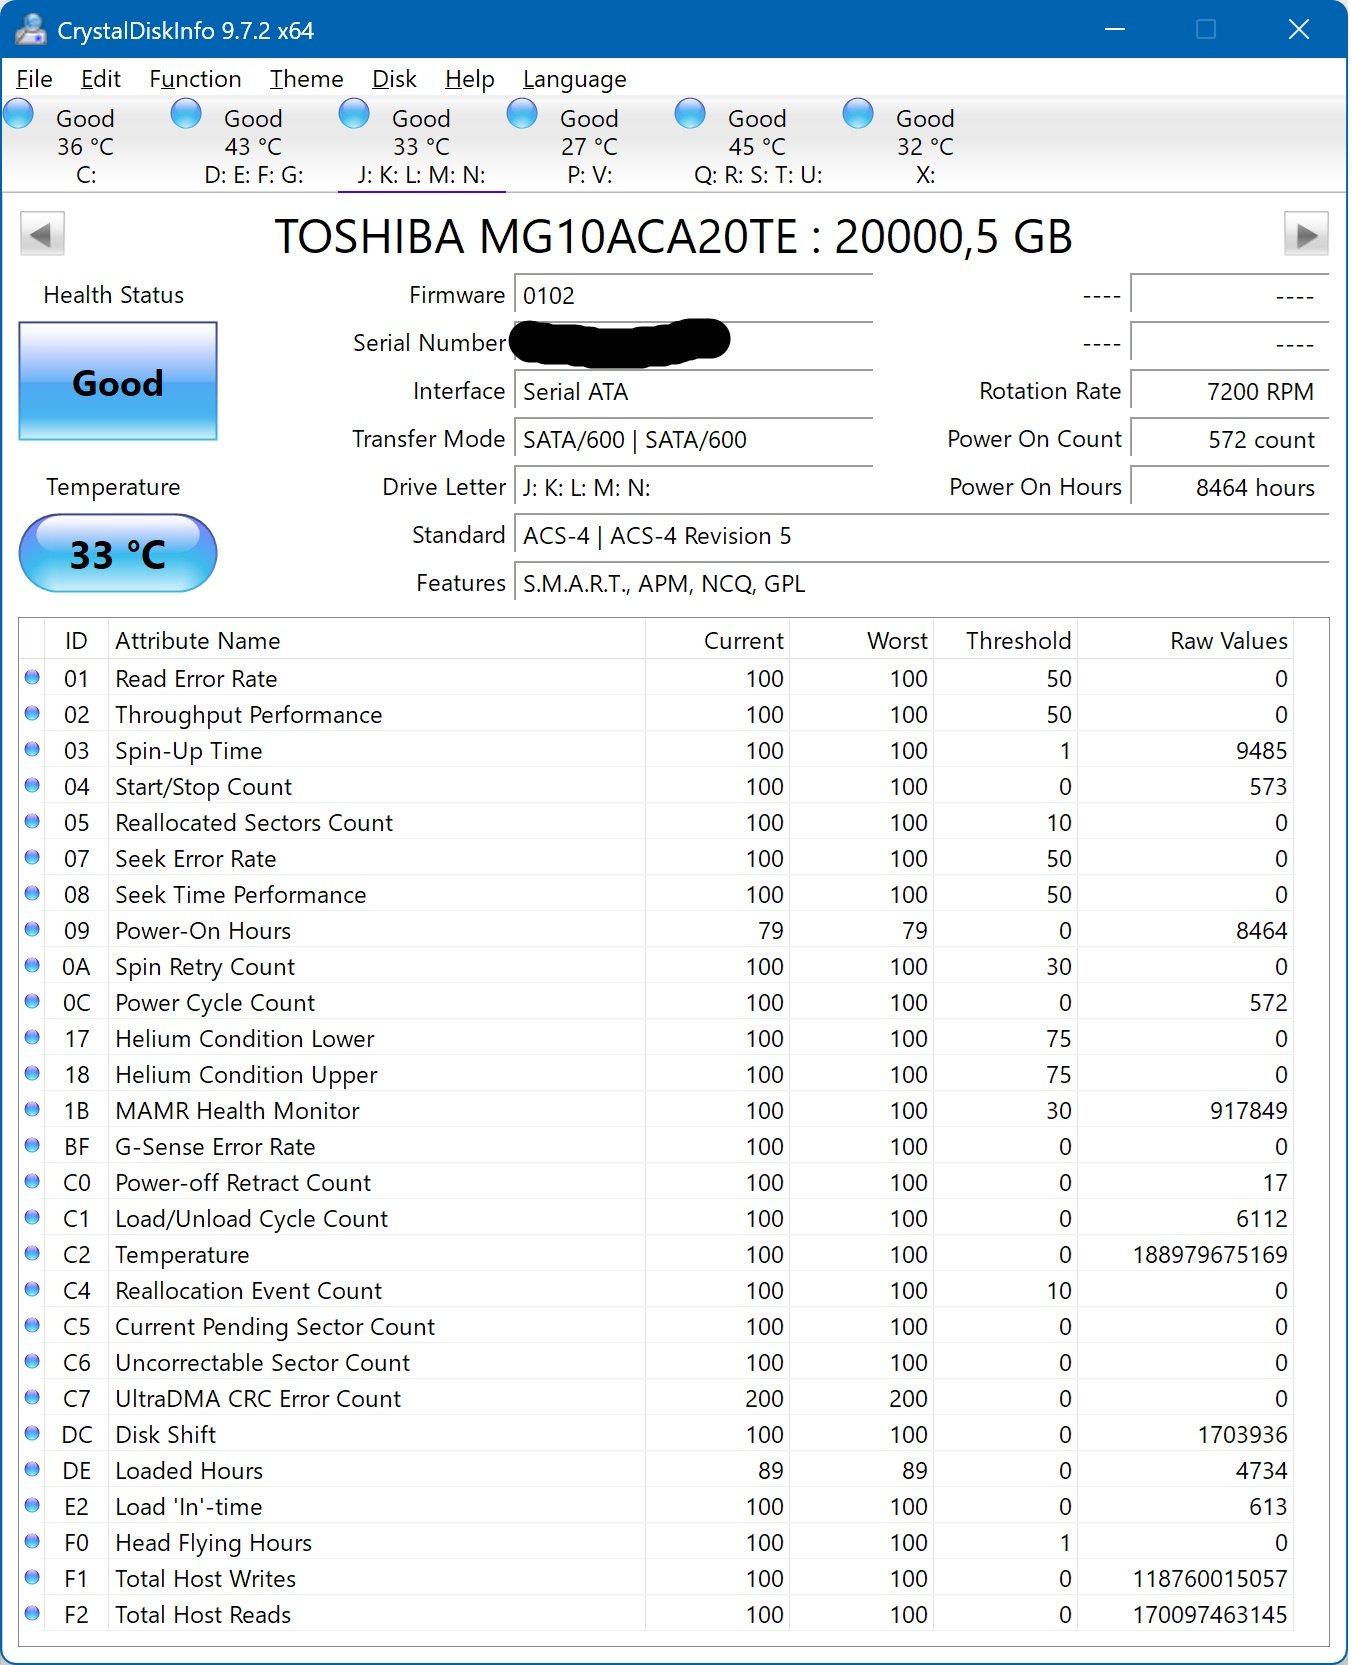
Task: Click status dot for Throughput Performance
Action: (32, 714)
